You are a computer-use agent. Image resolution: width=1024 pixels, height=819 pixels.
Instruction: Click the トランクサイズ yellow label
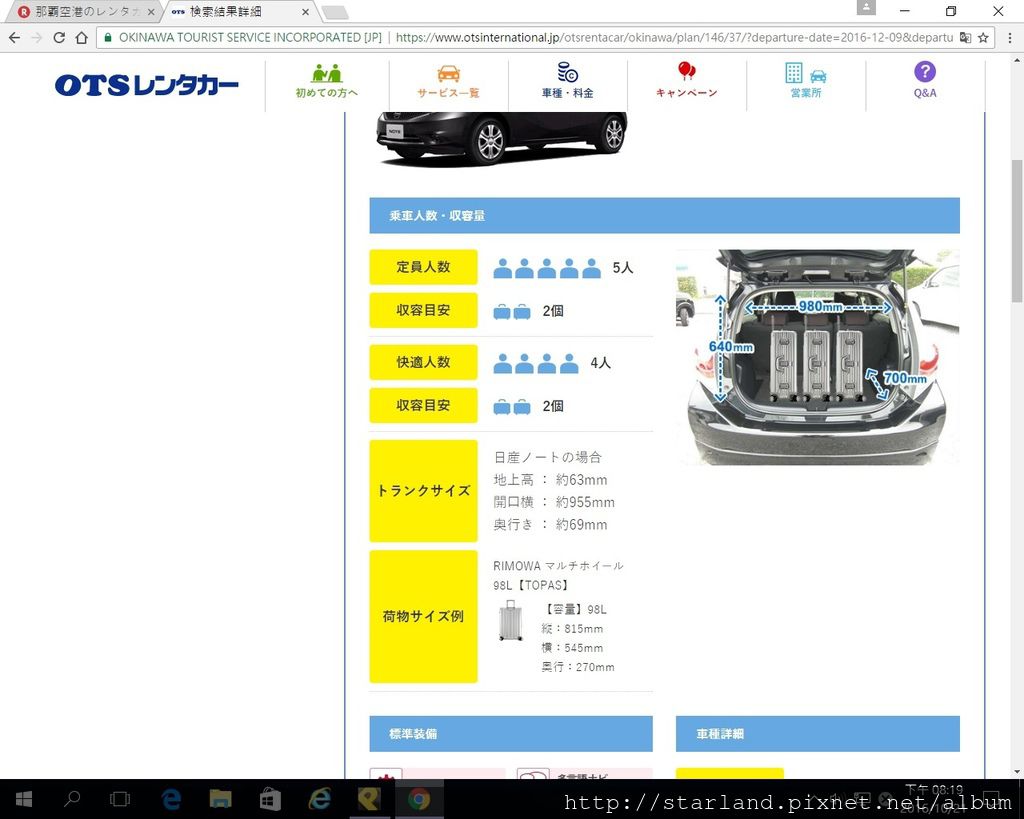423,491
